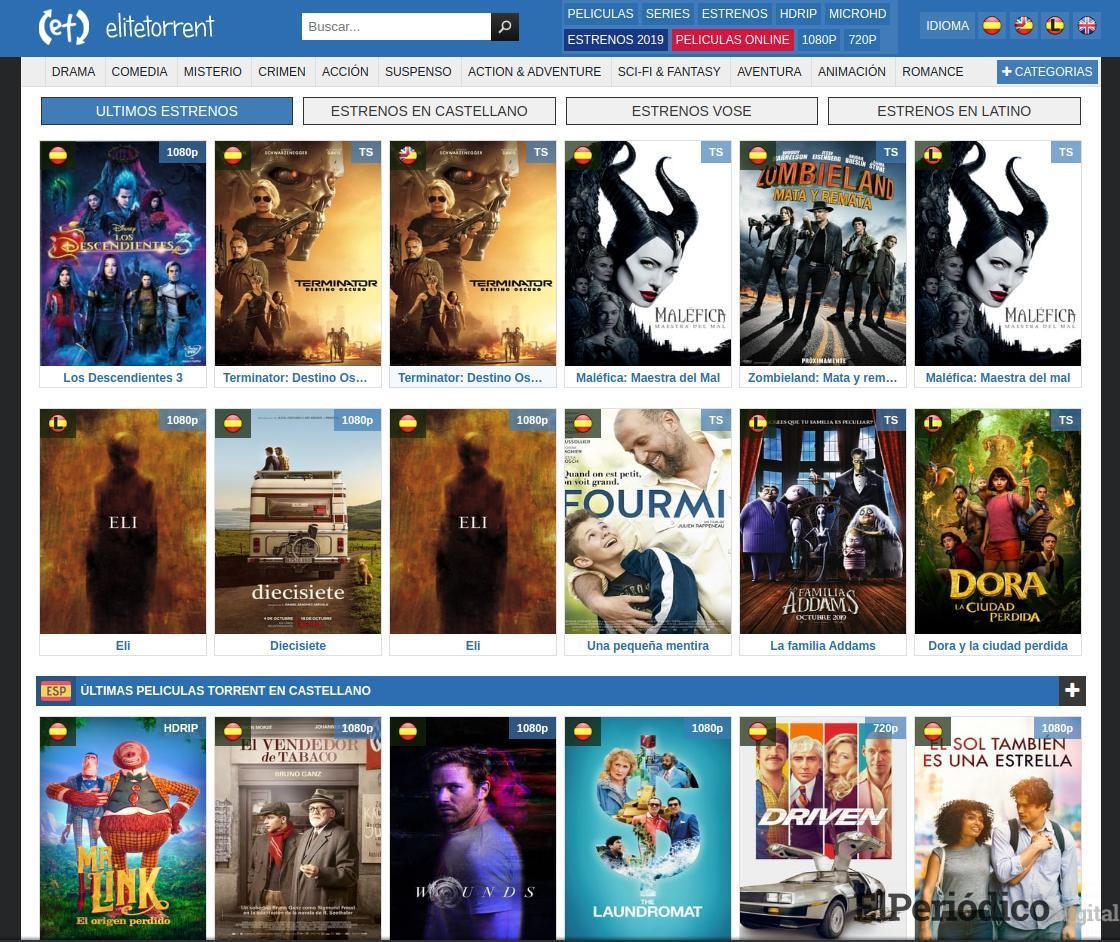The height and width of the screenshot is (942, 1120).
Task: Open Los Descendientes 3 poster
Action: point(123,254)
